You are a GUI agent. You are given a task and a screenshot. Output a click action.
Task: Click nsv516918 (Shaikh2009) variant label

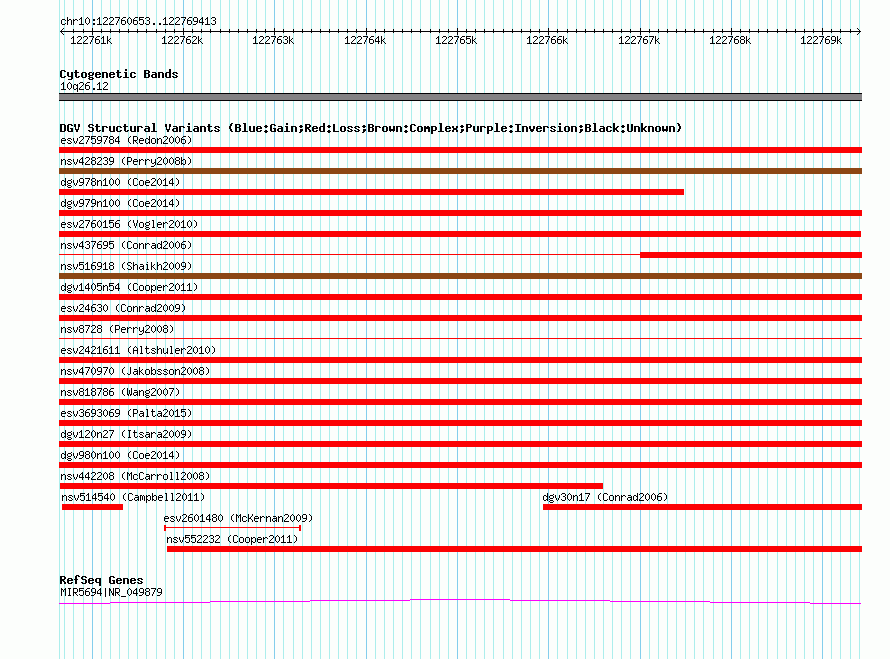pos(126,266)
